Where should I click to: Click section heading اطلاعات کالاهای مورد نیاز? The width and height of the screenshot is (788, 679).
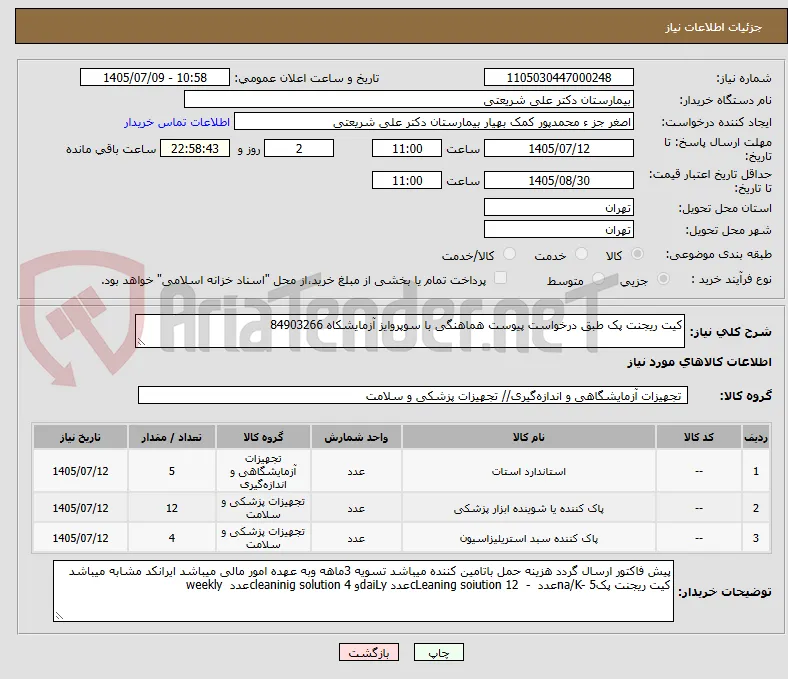pyautogui.click(x=699, y=362)
